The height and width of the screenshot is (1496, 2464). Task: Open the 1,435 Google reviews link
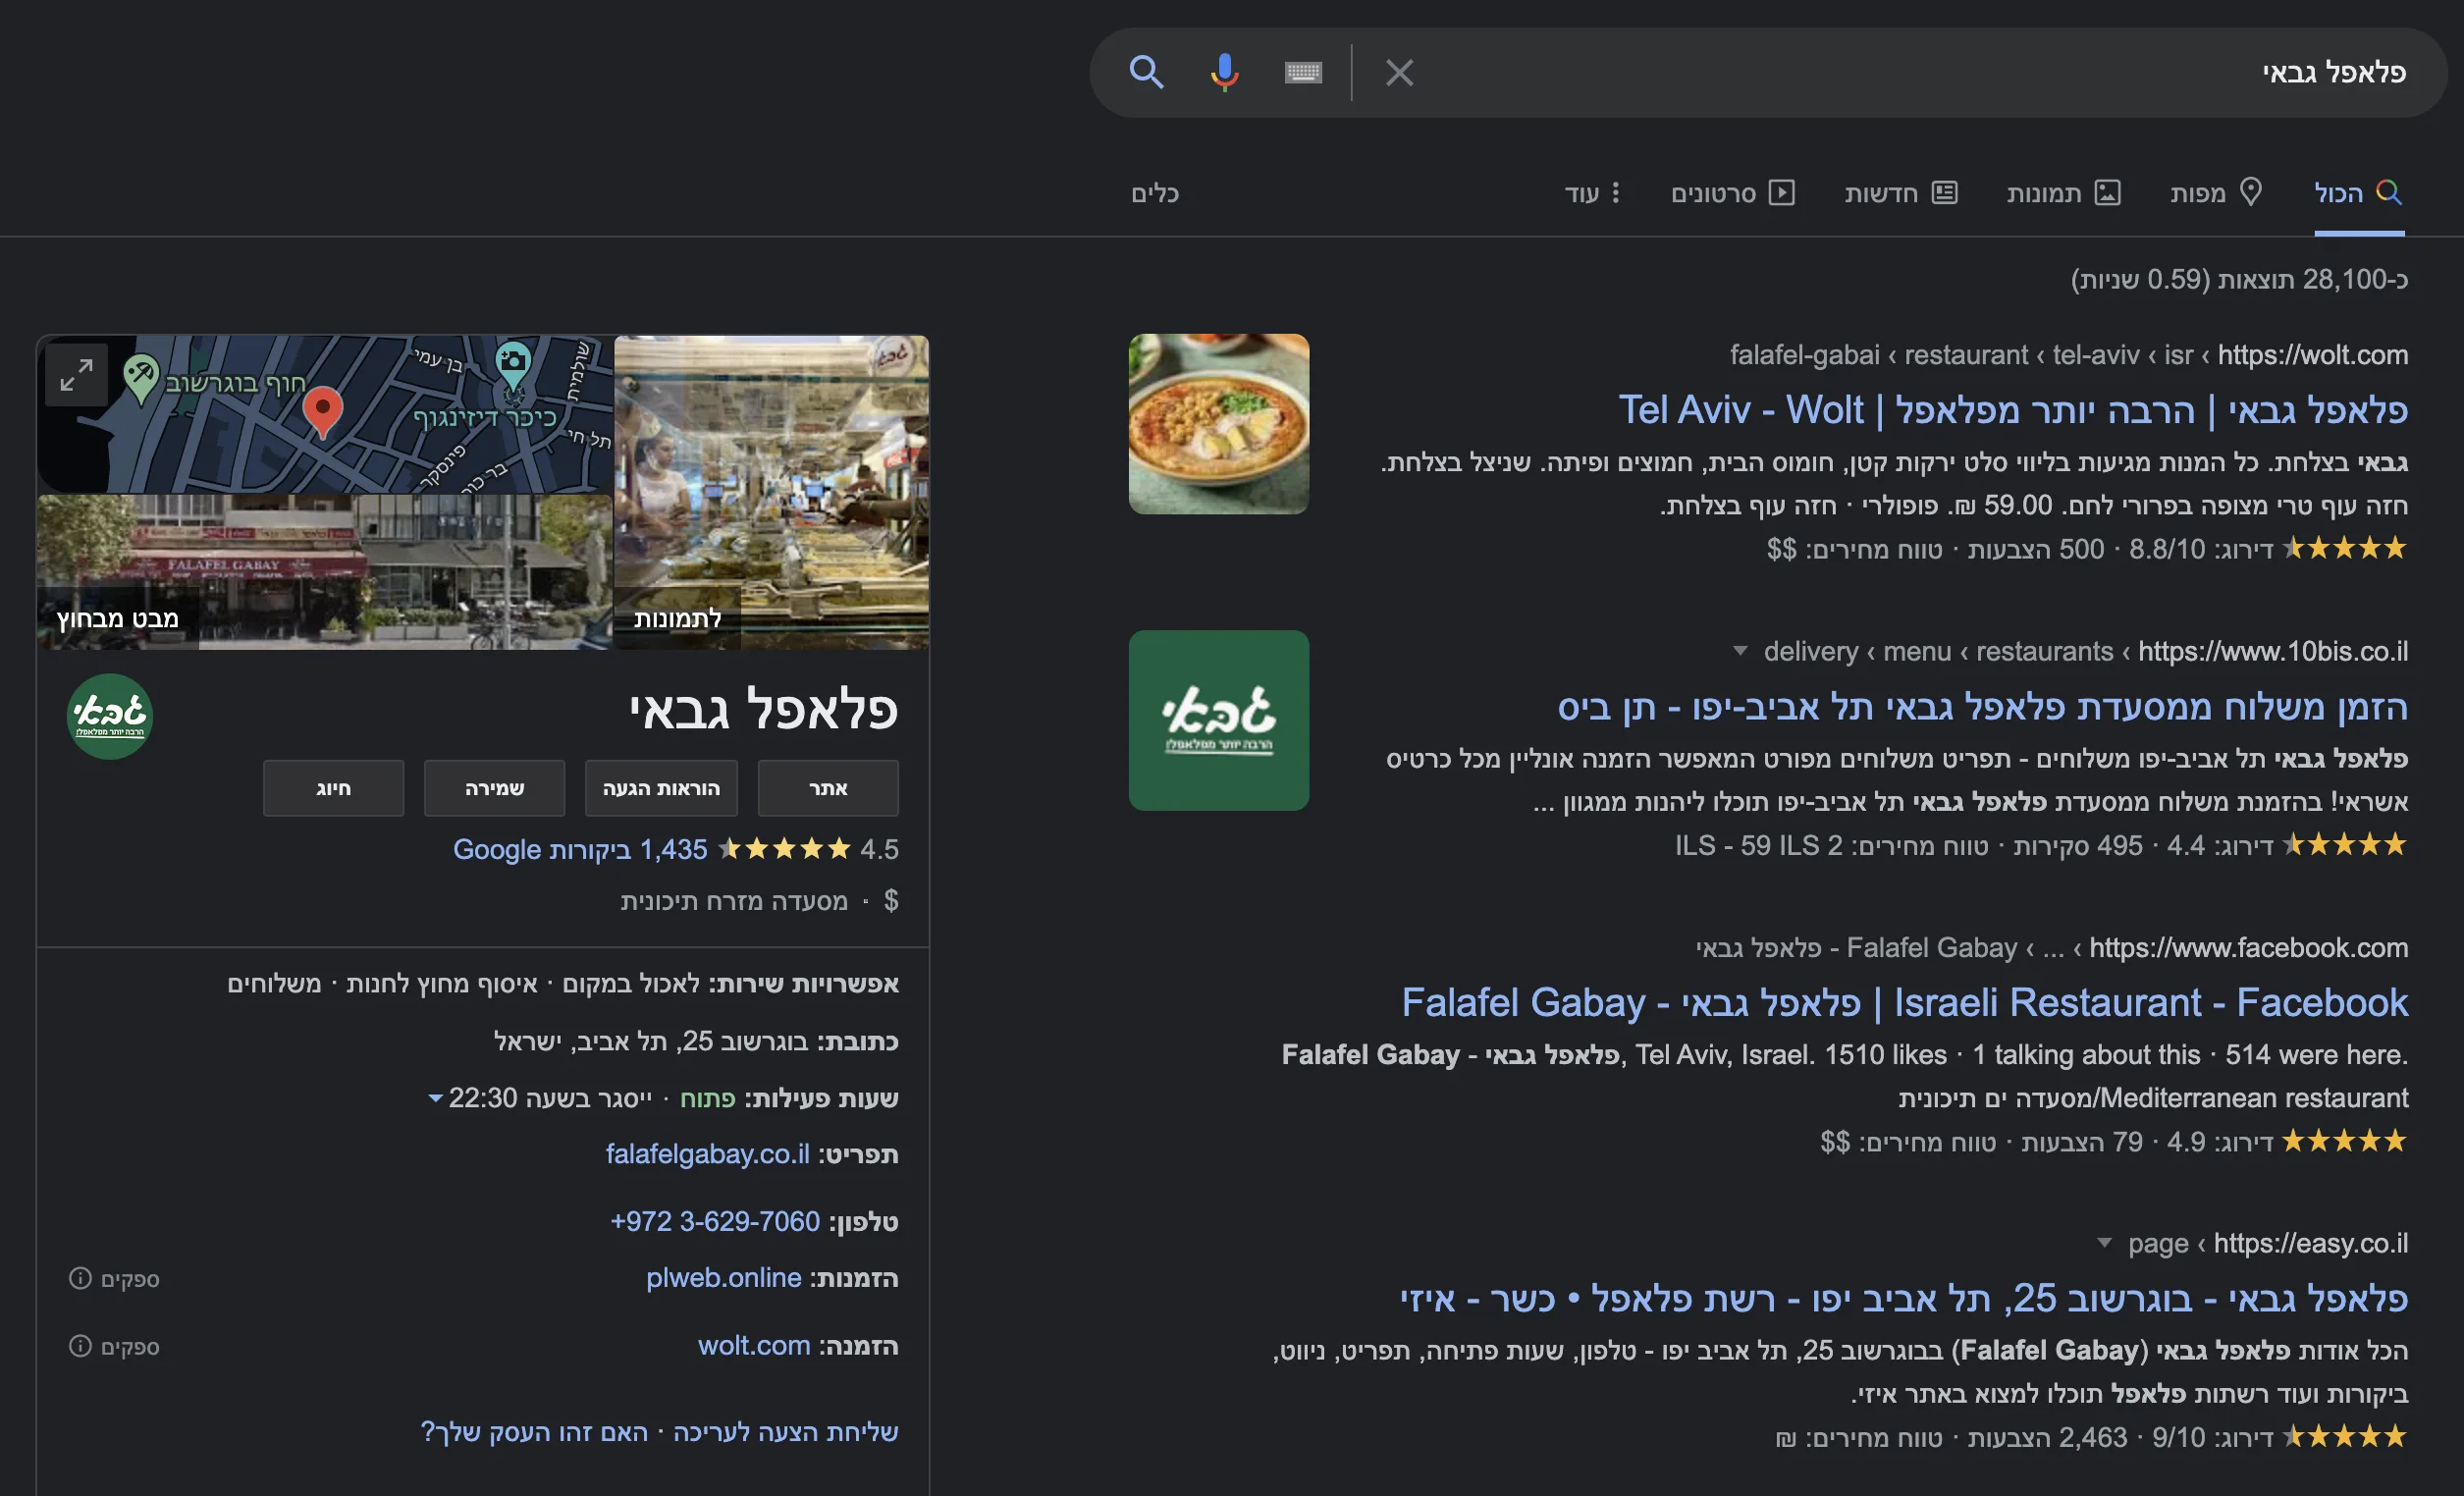tap(580, 849)
